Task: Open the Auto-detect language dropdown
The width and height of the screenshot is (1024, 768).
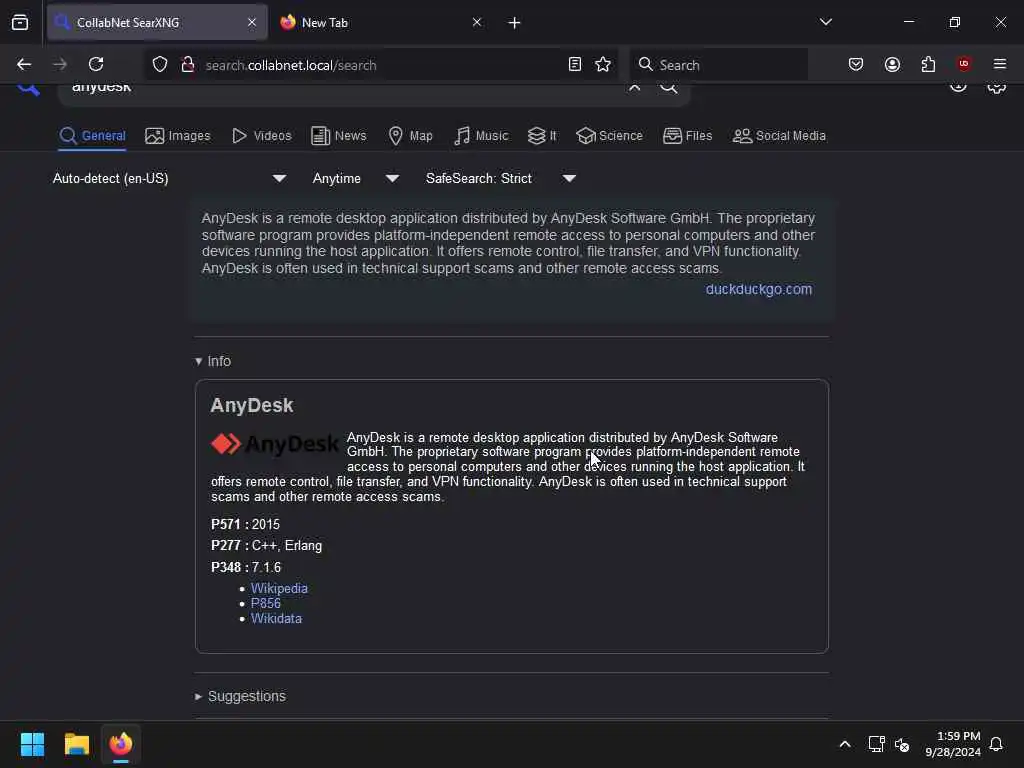Action: 169,178
